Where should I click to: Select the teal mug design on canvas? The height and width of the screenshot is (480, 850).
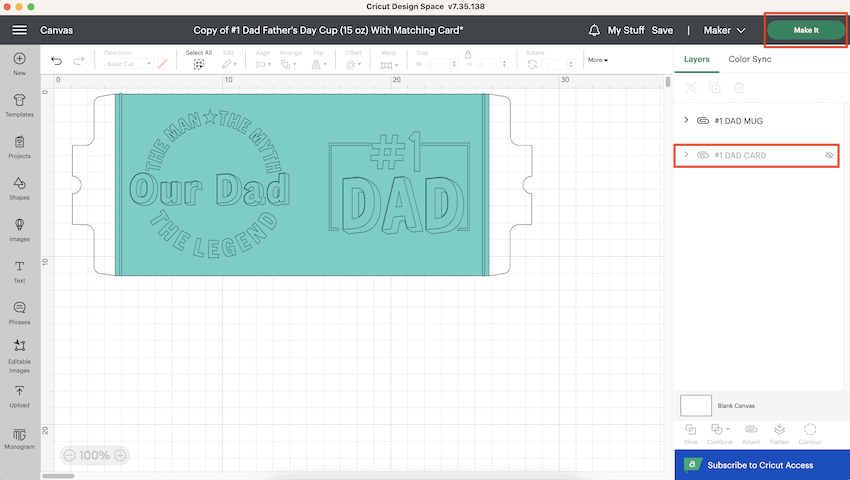pos(302,185)
